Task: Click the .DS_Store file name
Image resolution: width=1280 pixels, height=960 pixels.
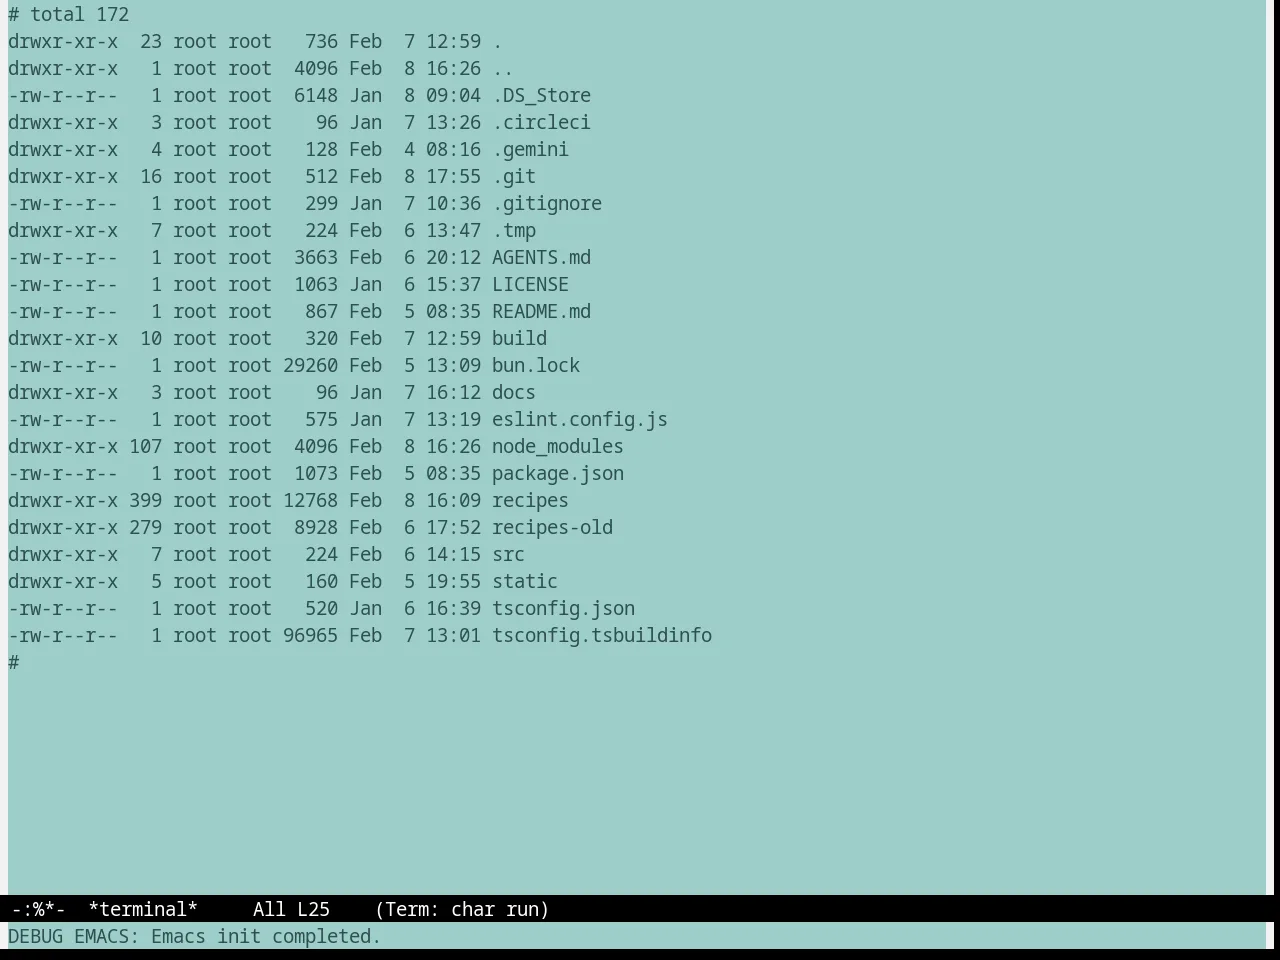Action: click(x=541, y=95)
